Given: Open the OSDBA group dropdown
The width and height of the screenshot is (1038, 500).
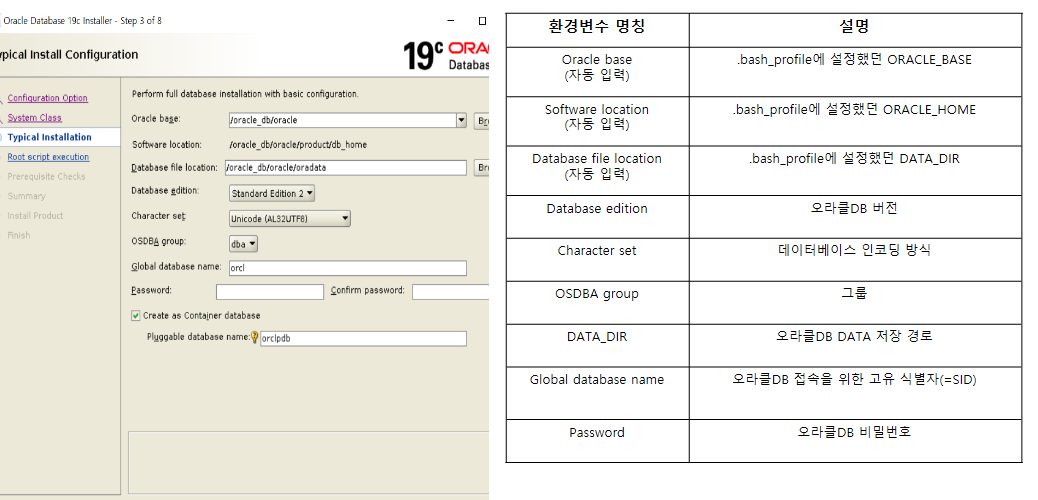Looking at the screenshot, I should 243,244.
